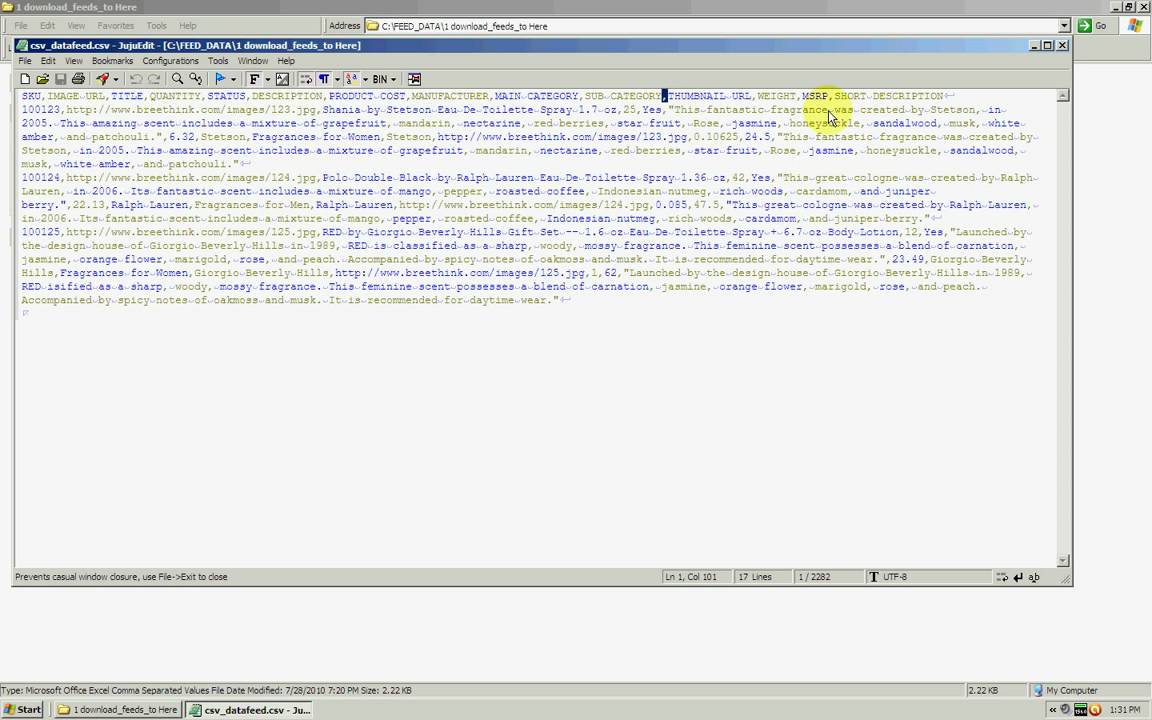The image size is (1152, 720).
Task: Click the orange tray icon
Action: (1095, 710)
